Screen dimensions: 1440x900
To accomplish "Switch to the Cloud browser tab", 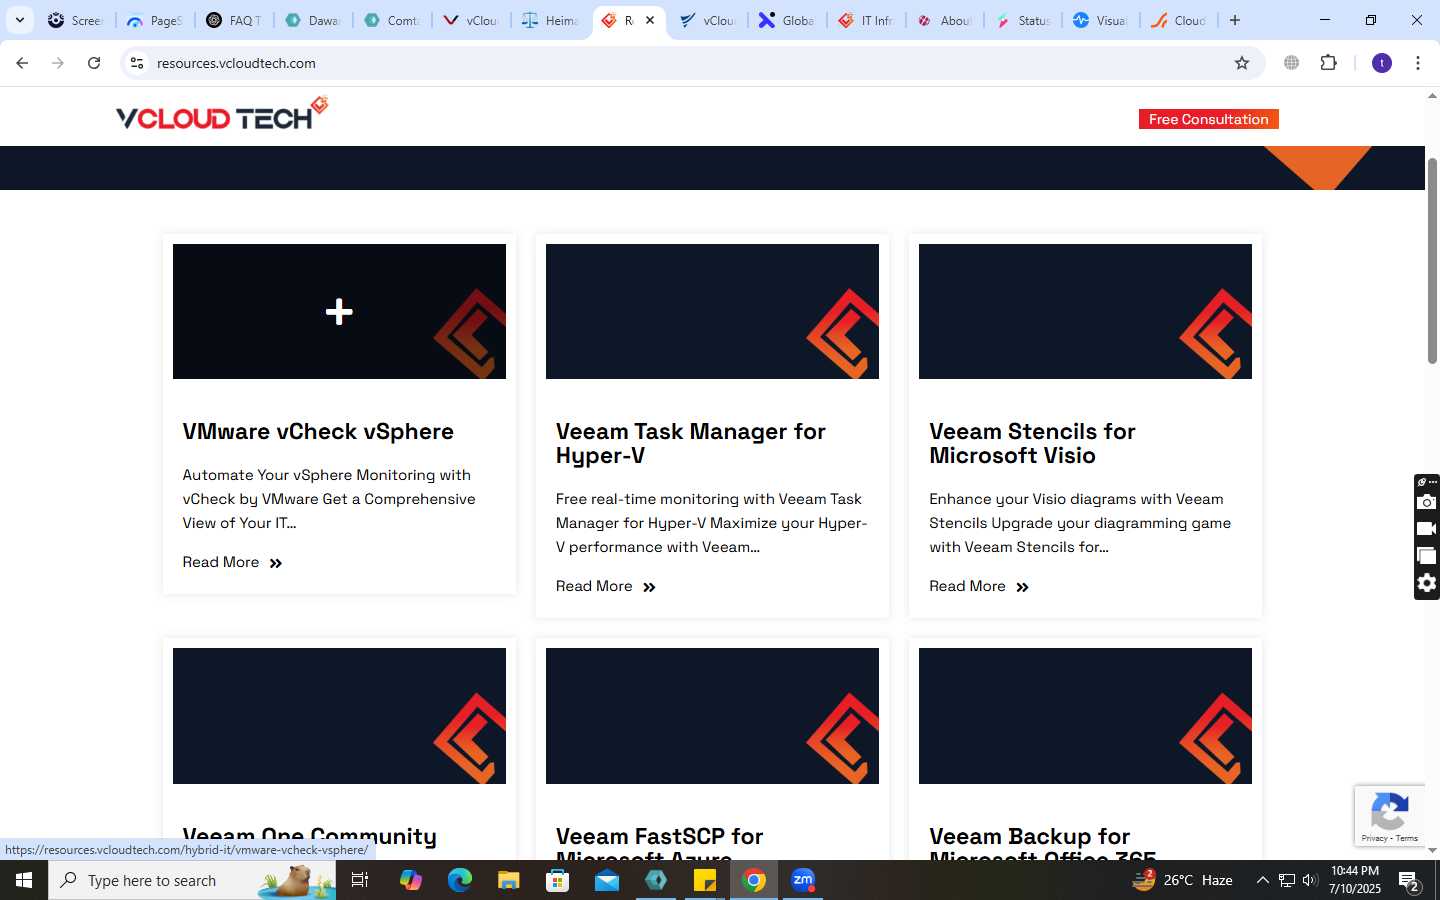I will pyautogui.click(x=1179, y=20).
